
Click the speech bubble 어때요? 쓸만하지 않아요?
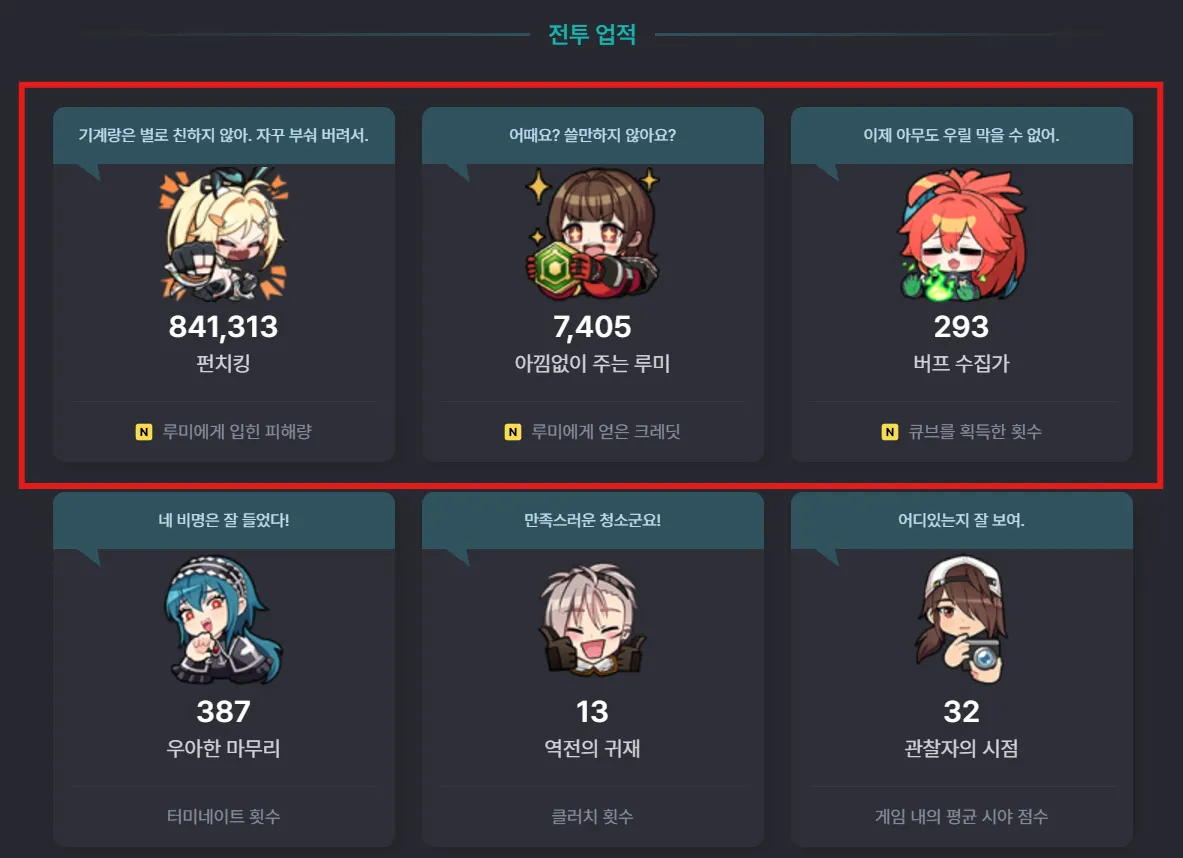pyautogui.click(x=592, y=136)
